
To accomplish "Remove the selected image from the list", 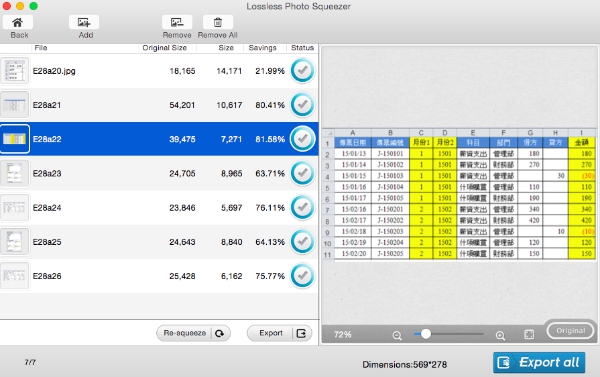I will pos(177,23).
